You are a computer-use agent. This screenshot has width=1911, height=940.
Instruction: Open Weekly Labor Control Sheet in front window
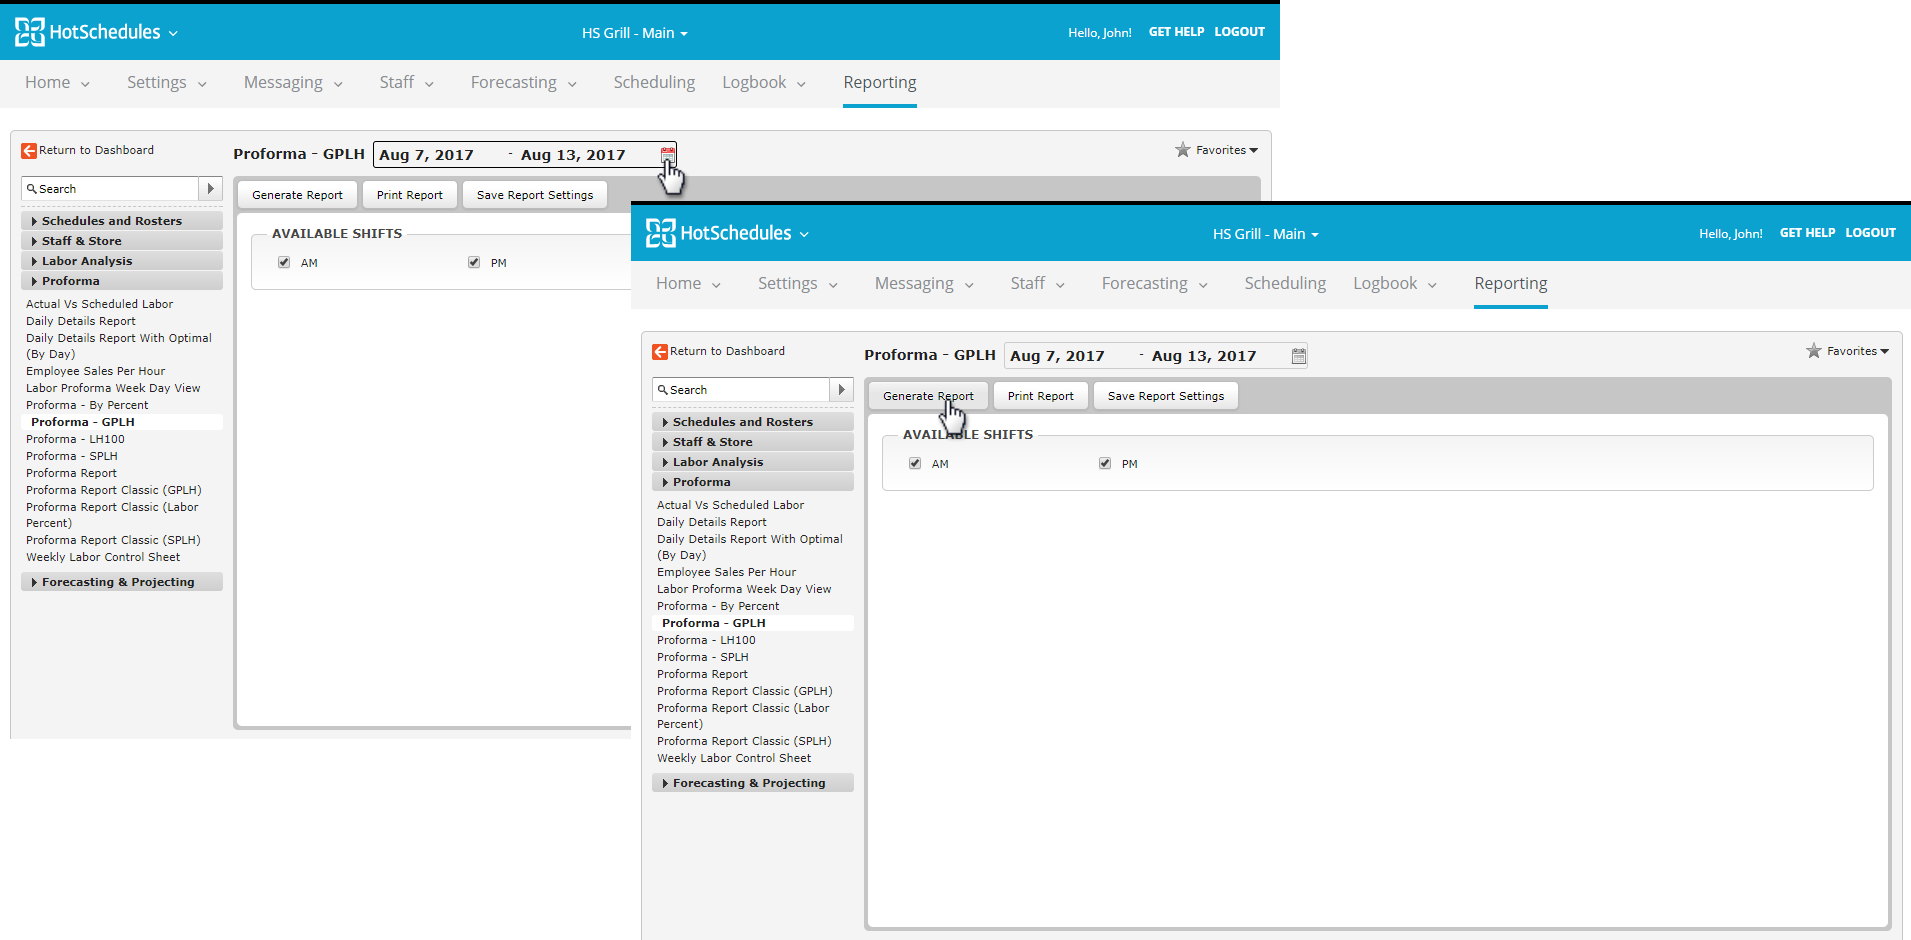click(x=734, y=758)
